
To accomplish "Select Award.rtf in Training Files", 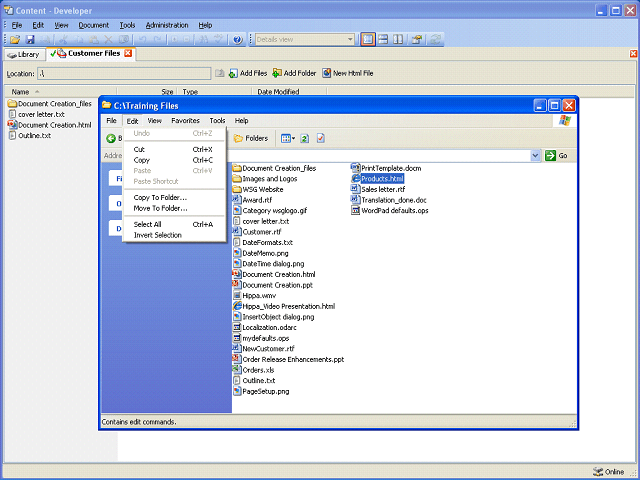I will point(253,200).
